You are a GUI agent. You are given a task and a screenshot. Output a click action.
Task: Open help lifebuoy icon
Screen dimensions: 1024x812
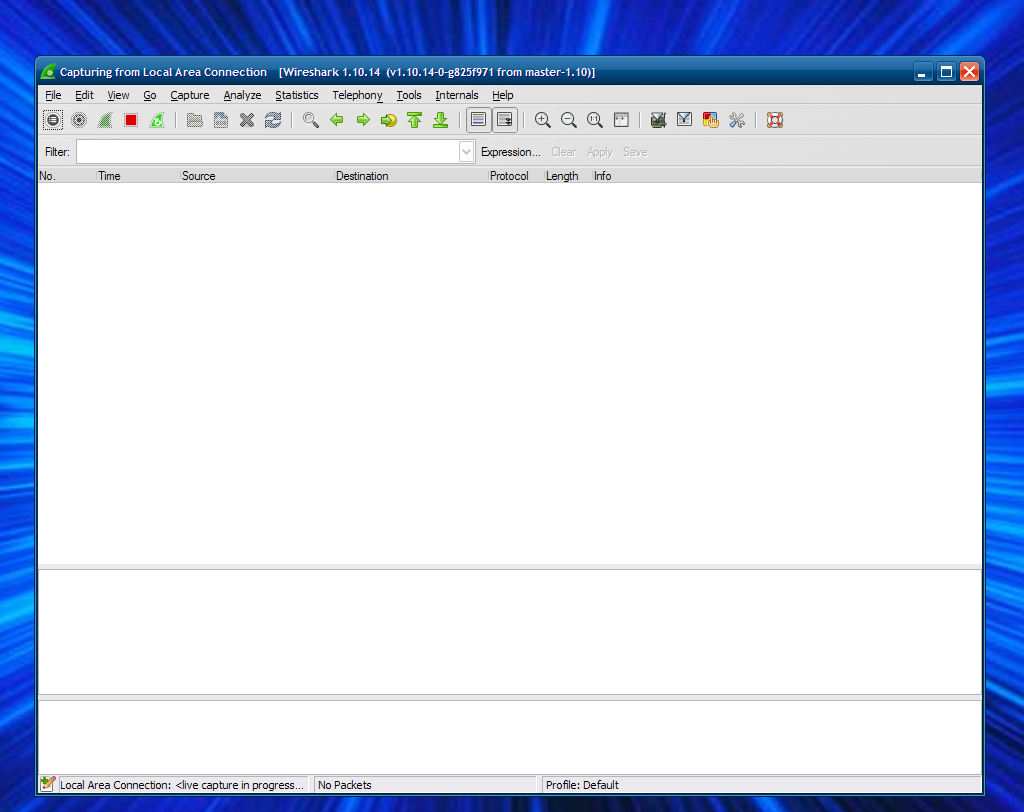point(775,120)
